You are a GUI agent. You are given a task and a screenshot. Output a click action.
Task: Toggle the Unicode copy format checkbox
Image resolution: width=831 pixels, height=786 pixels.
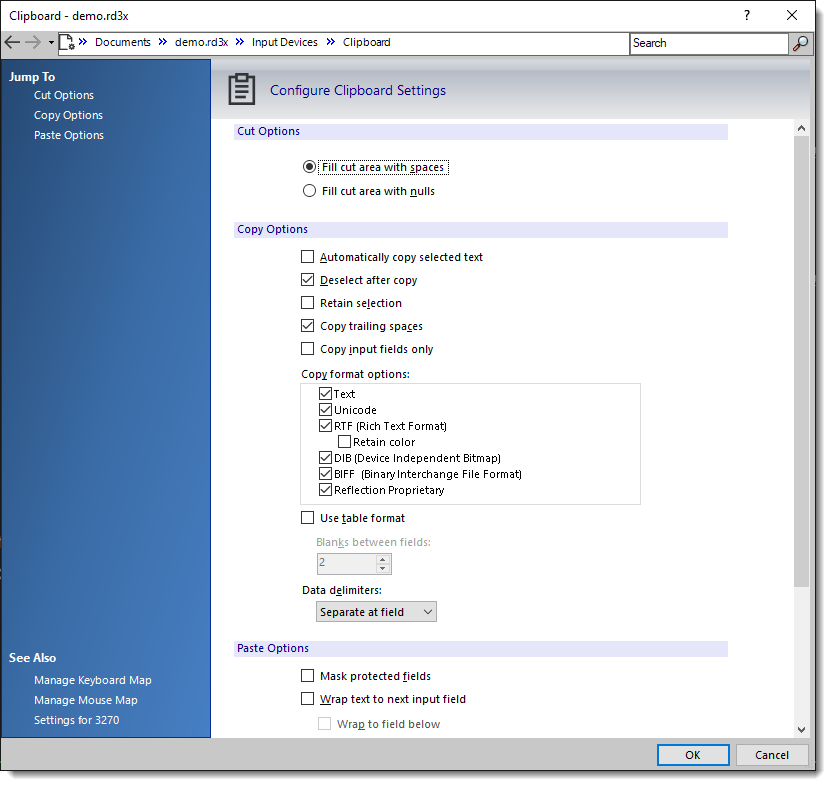tap(325, 410)
